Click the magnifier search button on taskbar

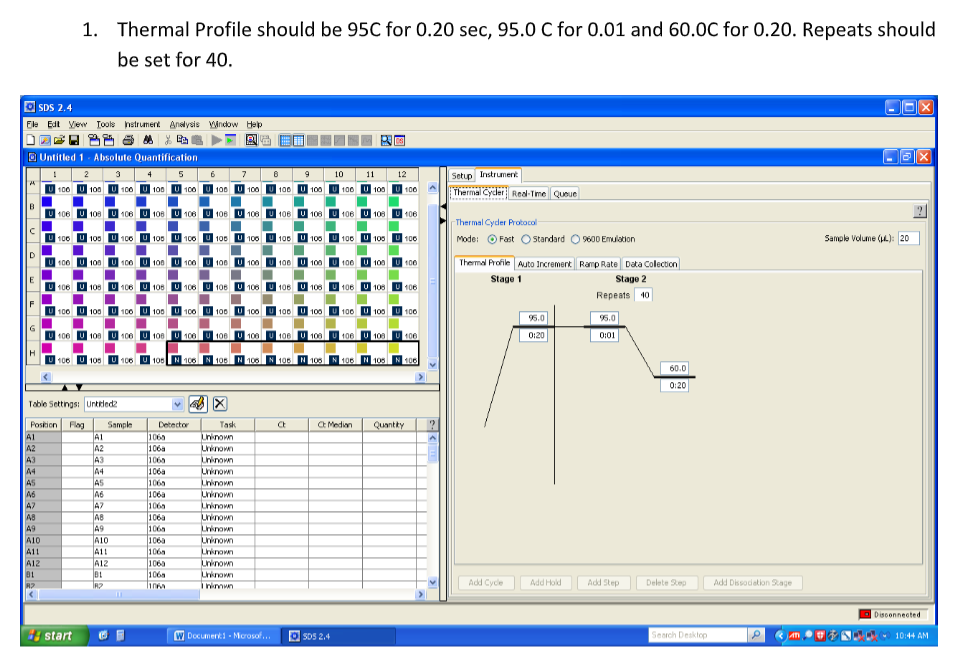tap(756, 635)
